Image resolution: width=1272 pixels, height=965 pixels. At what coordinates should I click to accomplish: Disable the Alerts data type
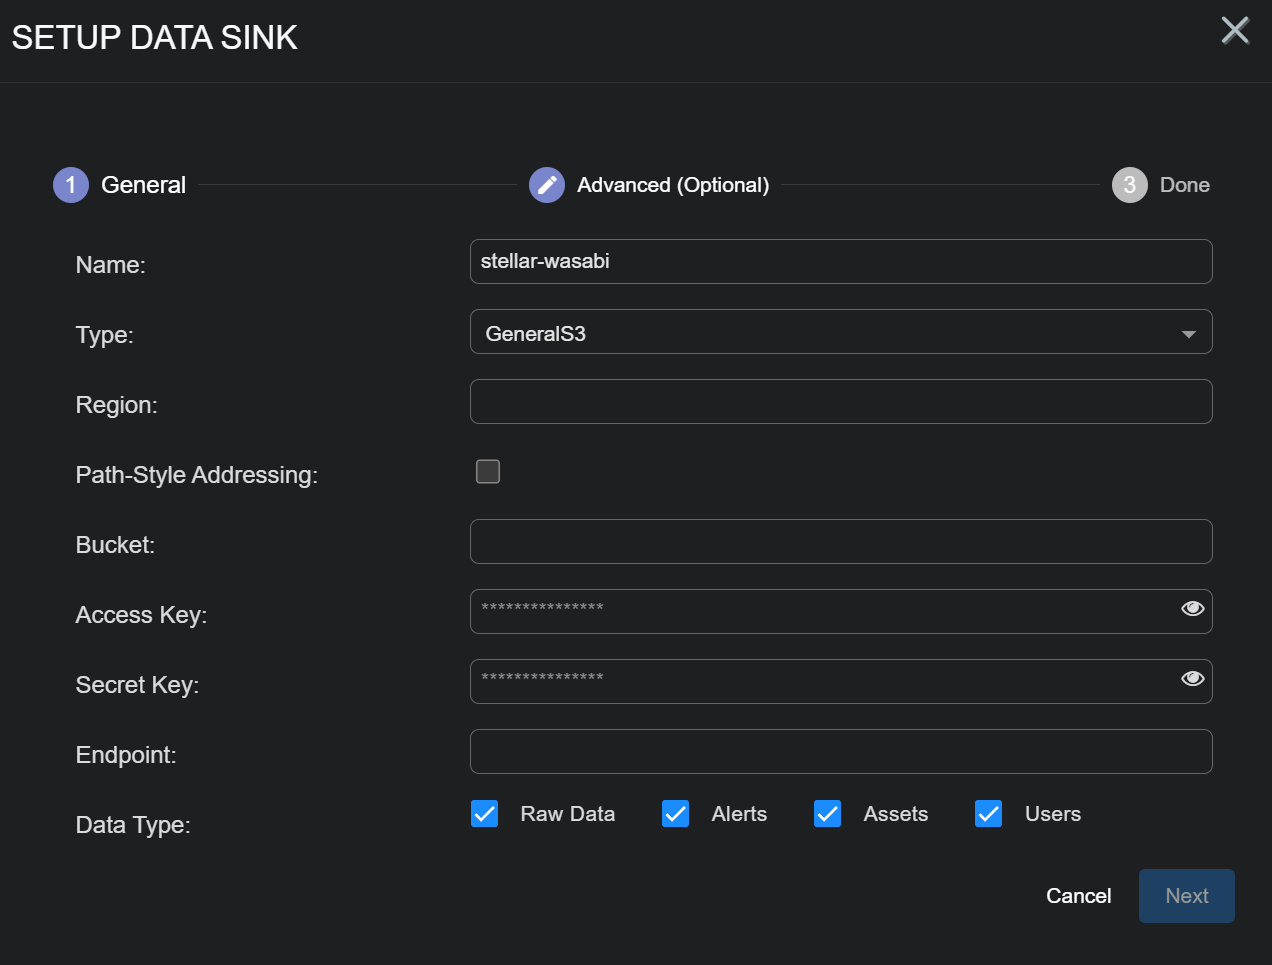[x=676, y=814]
